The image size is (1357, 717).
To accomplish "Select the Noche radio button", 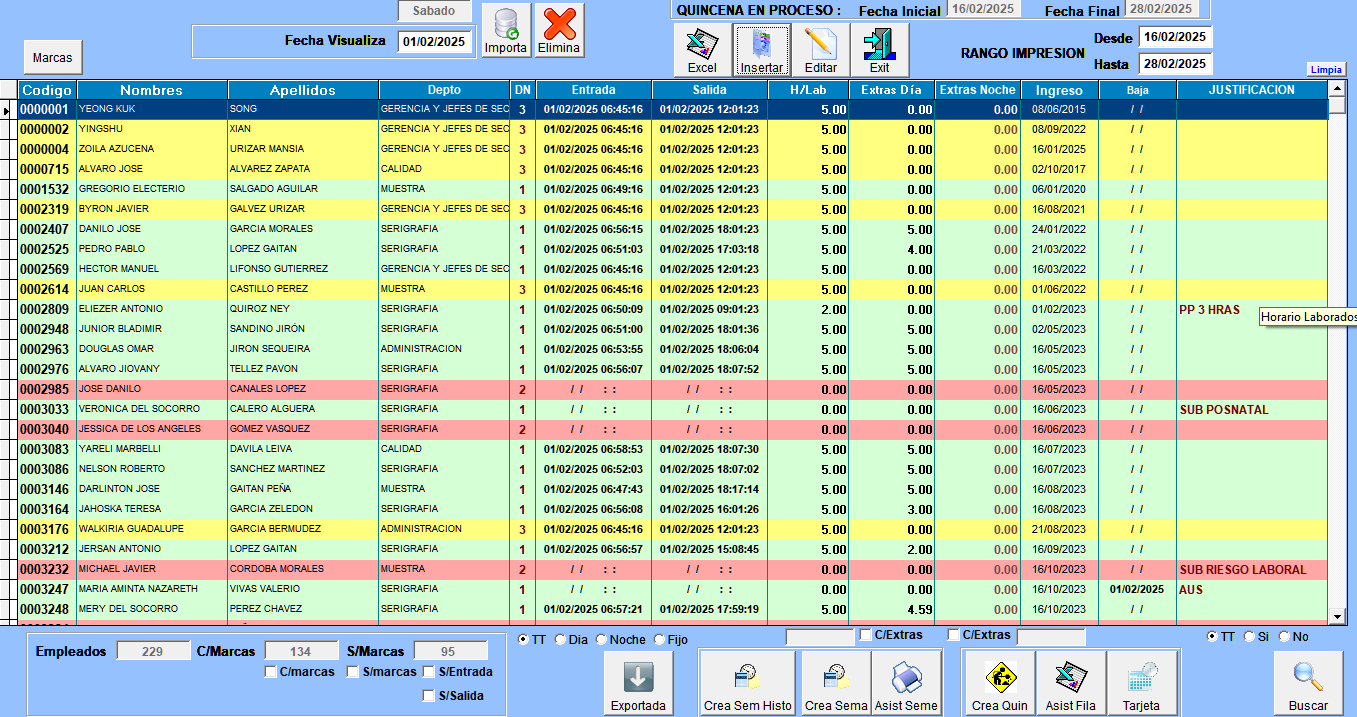I will click(x=601, y=639).
